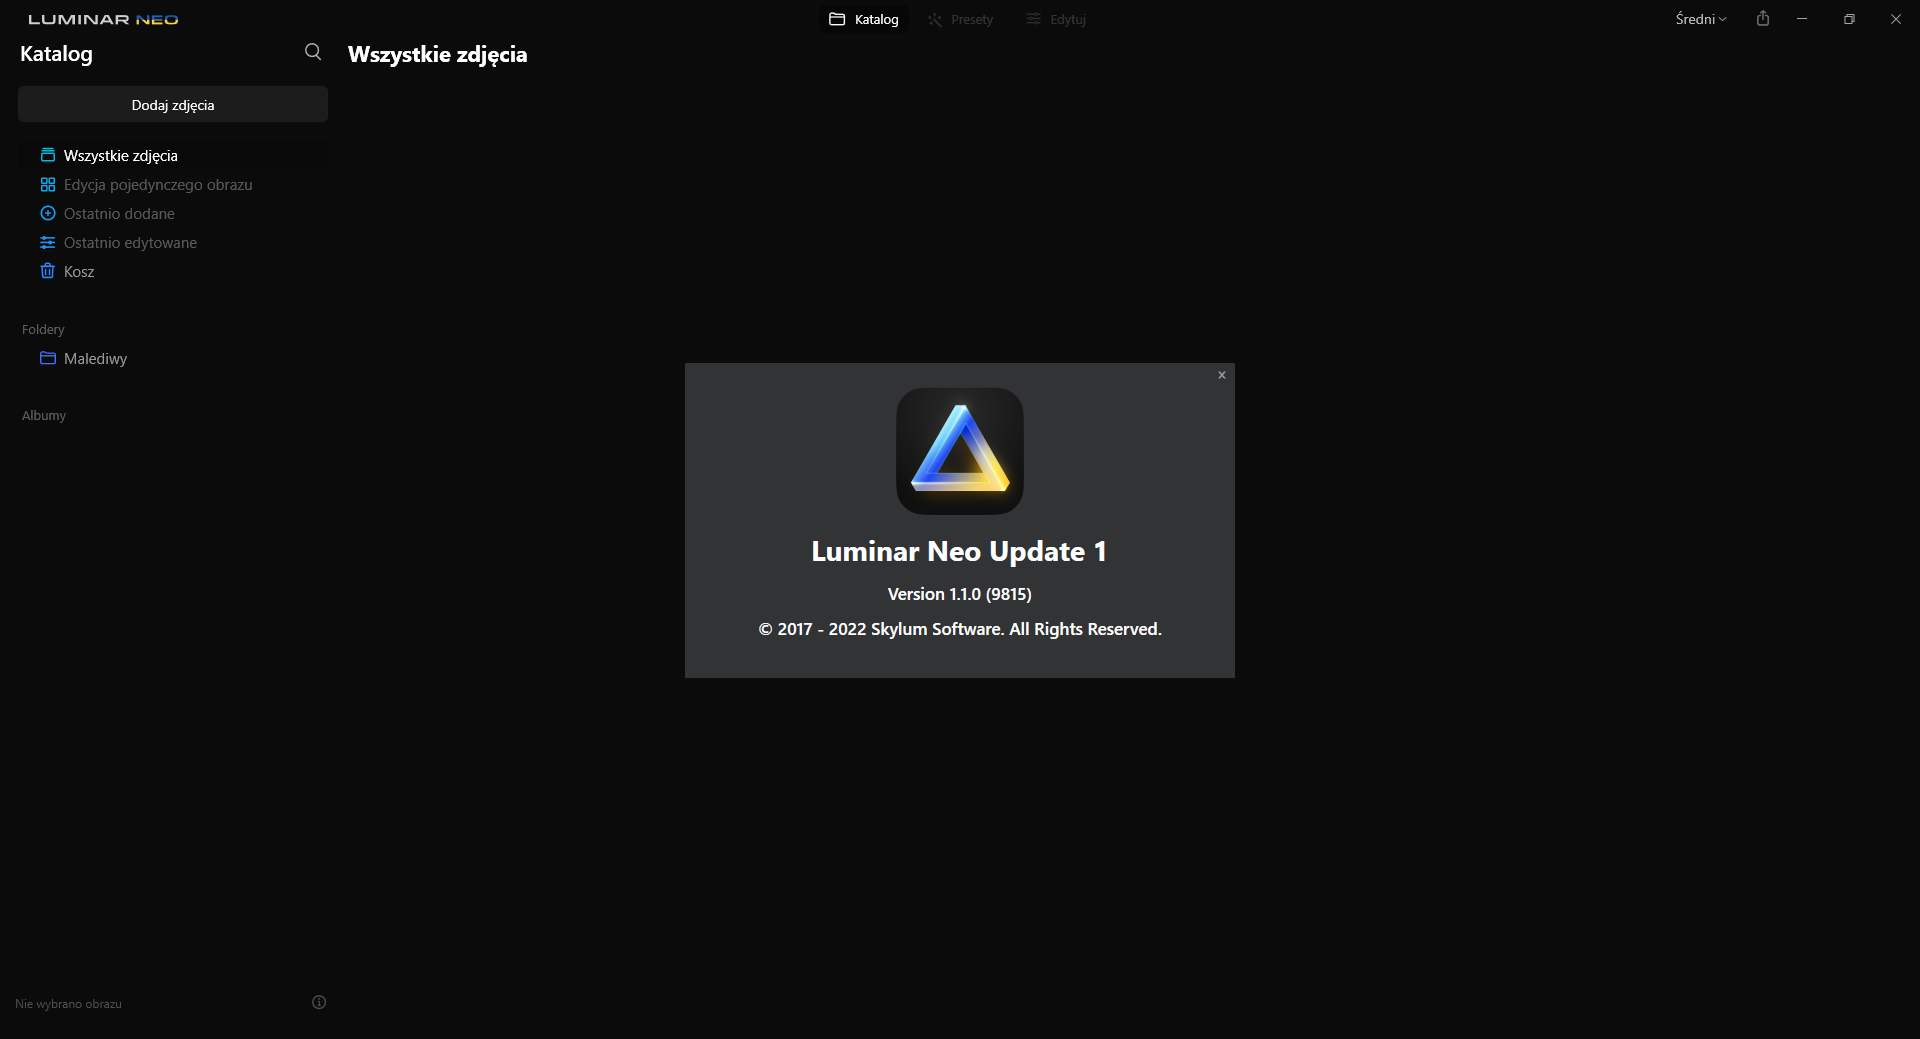This screenshot has height=1039, width=1920.
Task: Click the Foldery section label
Action: 43,329
